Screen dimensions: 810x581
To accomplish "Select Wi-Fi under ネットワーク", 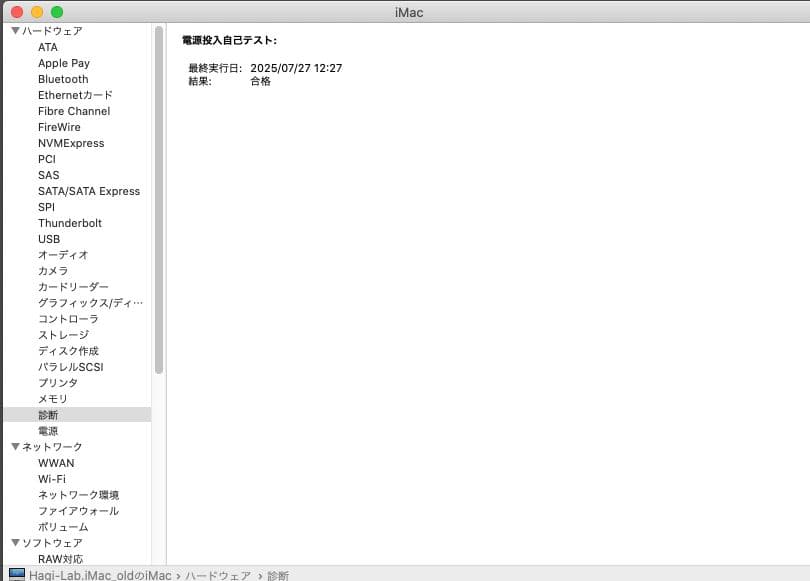I will click(x=54, y=479).
